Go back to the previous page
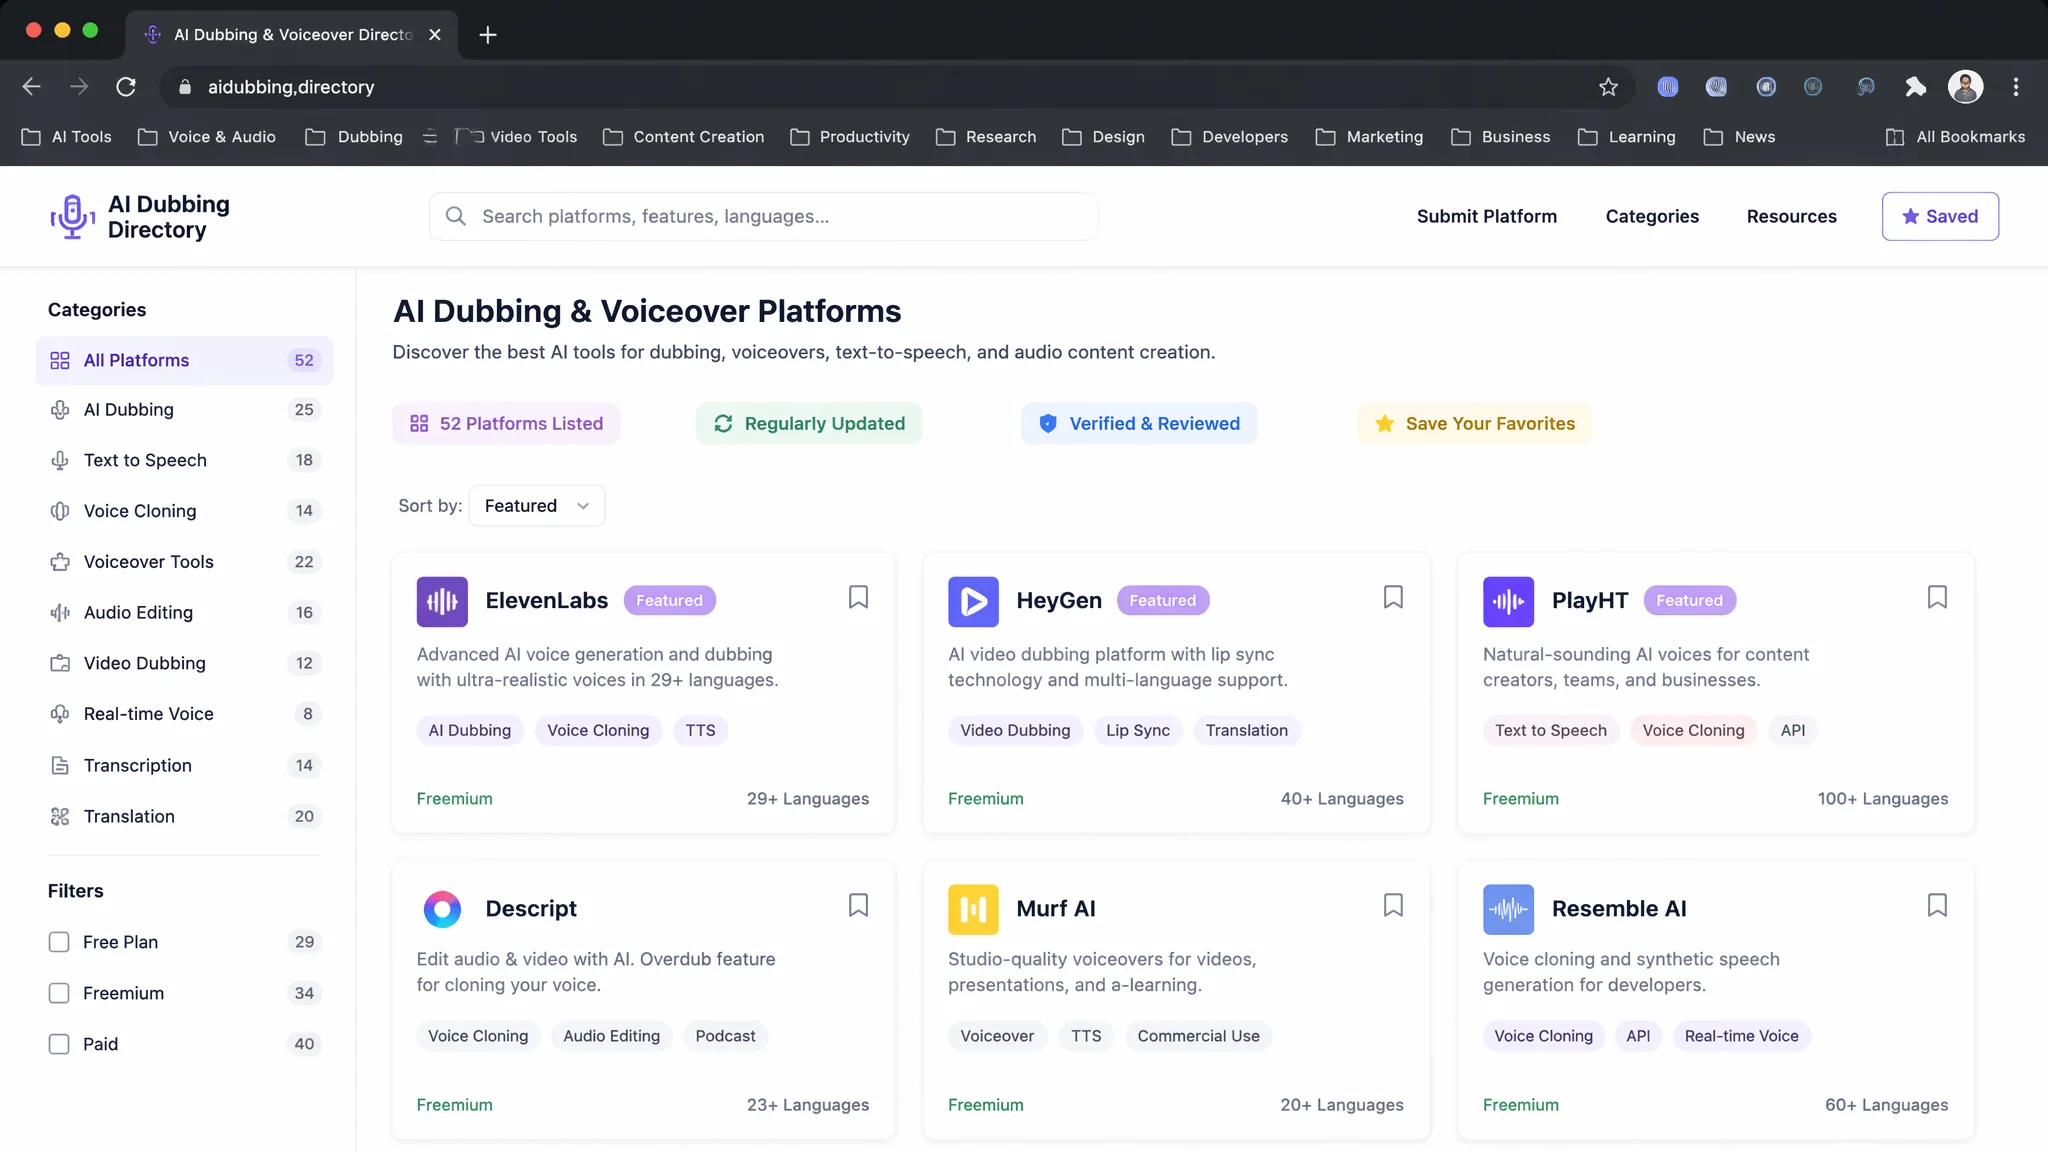Image resolution: width=2048 pixels, height=1152 pixels. (32, 87)
